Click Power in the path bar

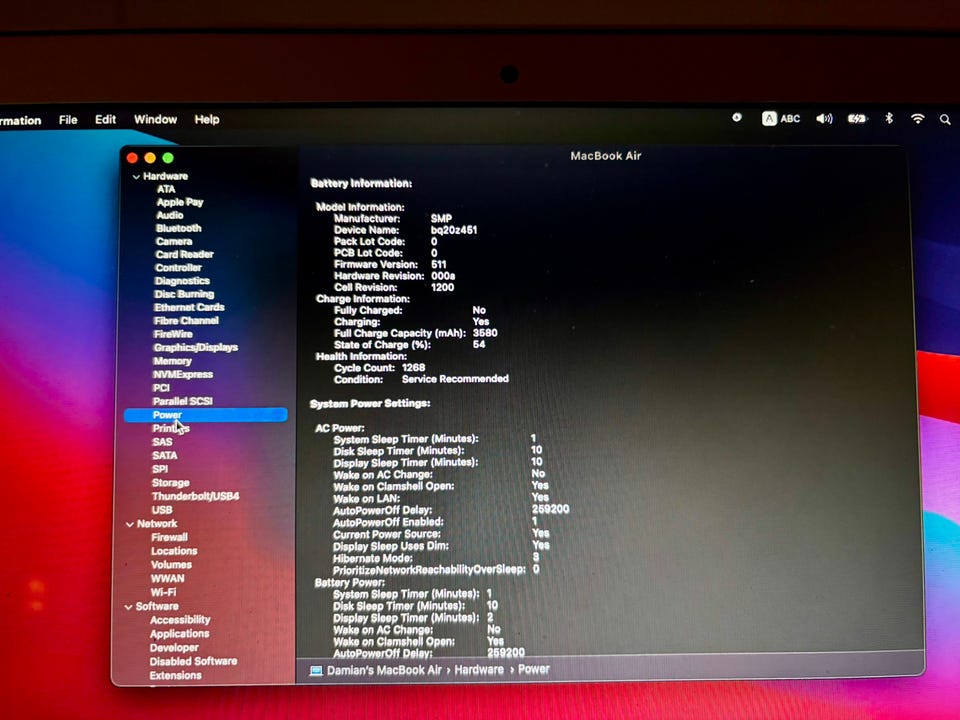pyautogui.click(x=534, y=670)
